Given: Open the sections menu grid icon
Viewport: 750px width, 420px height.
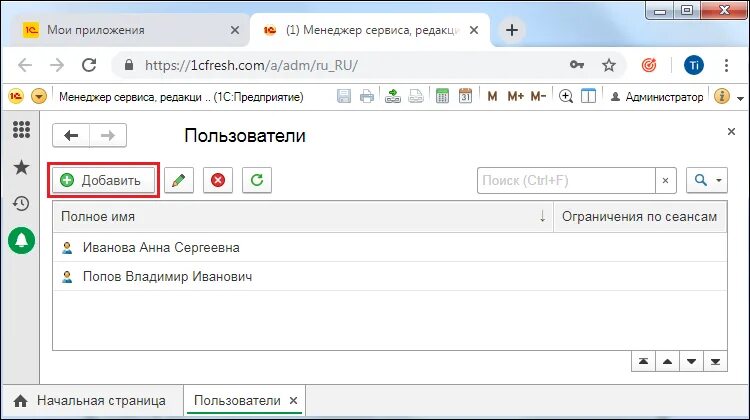Looking at the screenshot, I should click(x=22, y=129).
